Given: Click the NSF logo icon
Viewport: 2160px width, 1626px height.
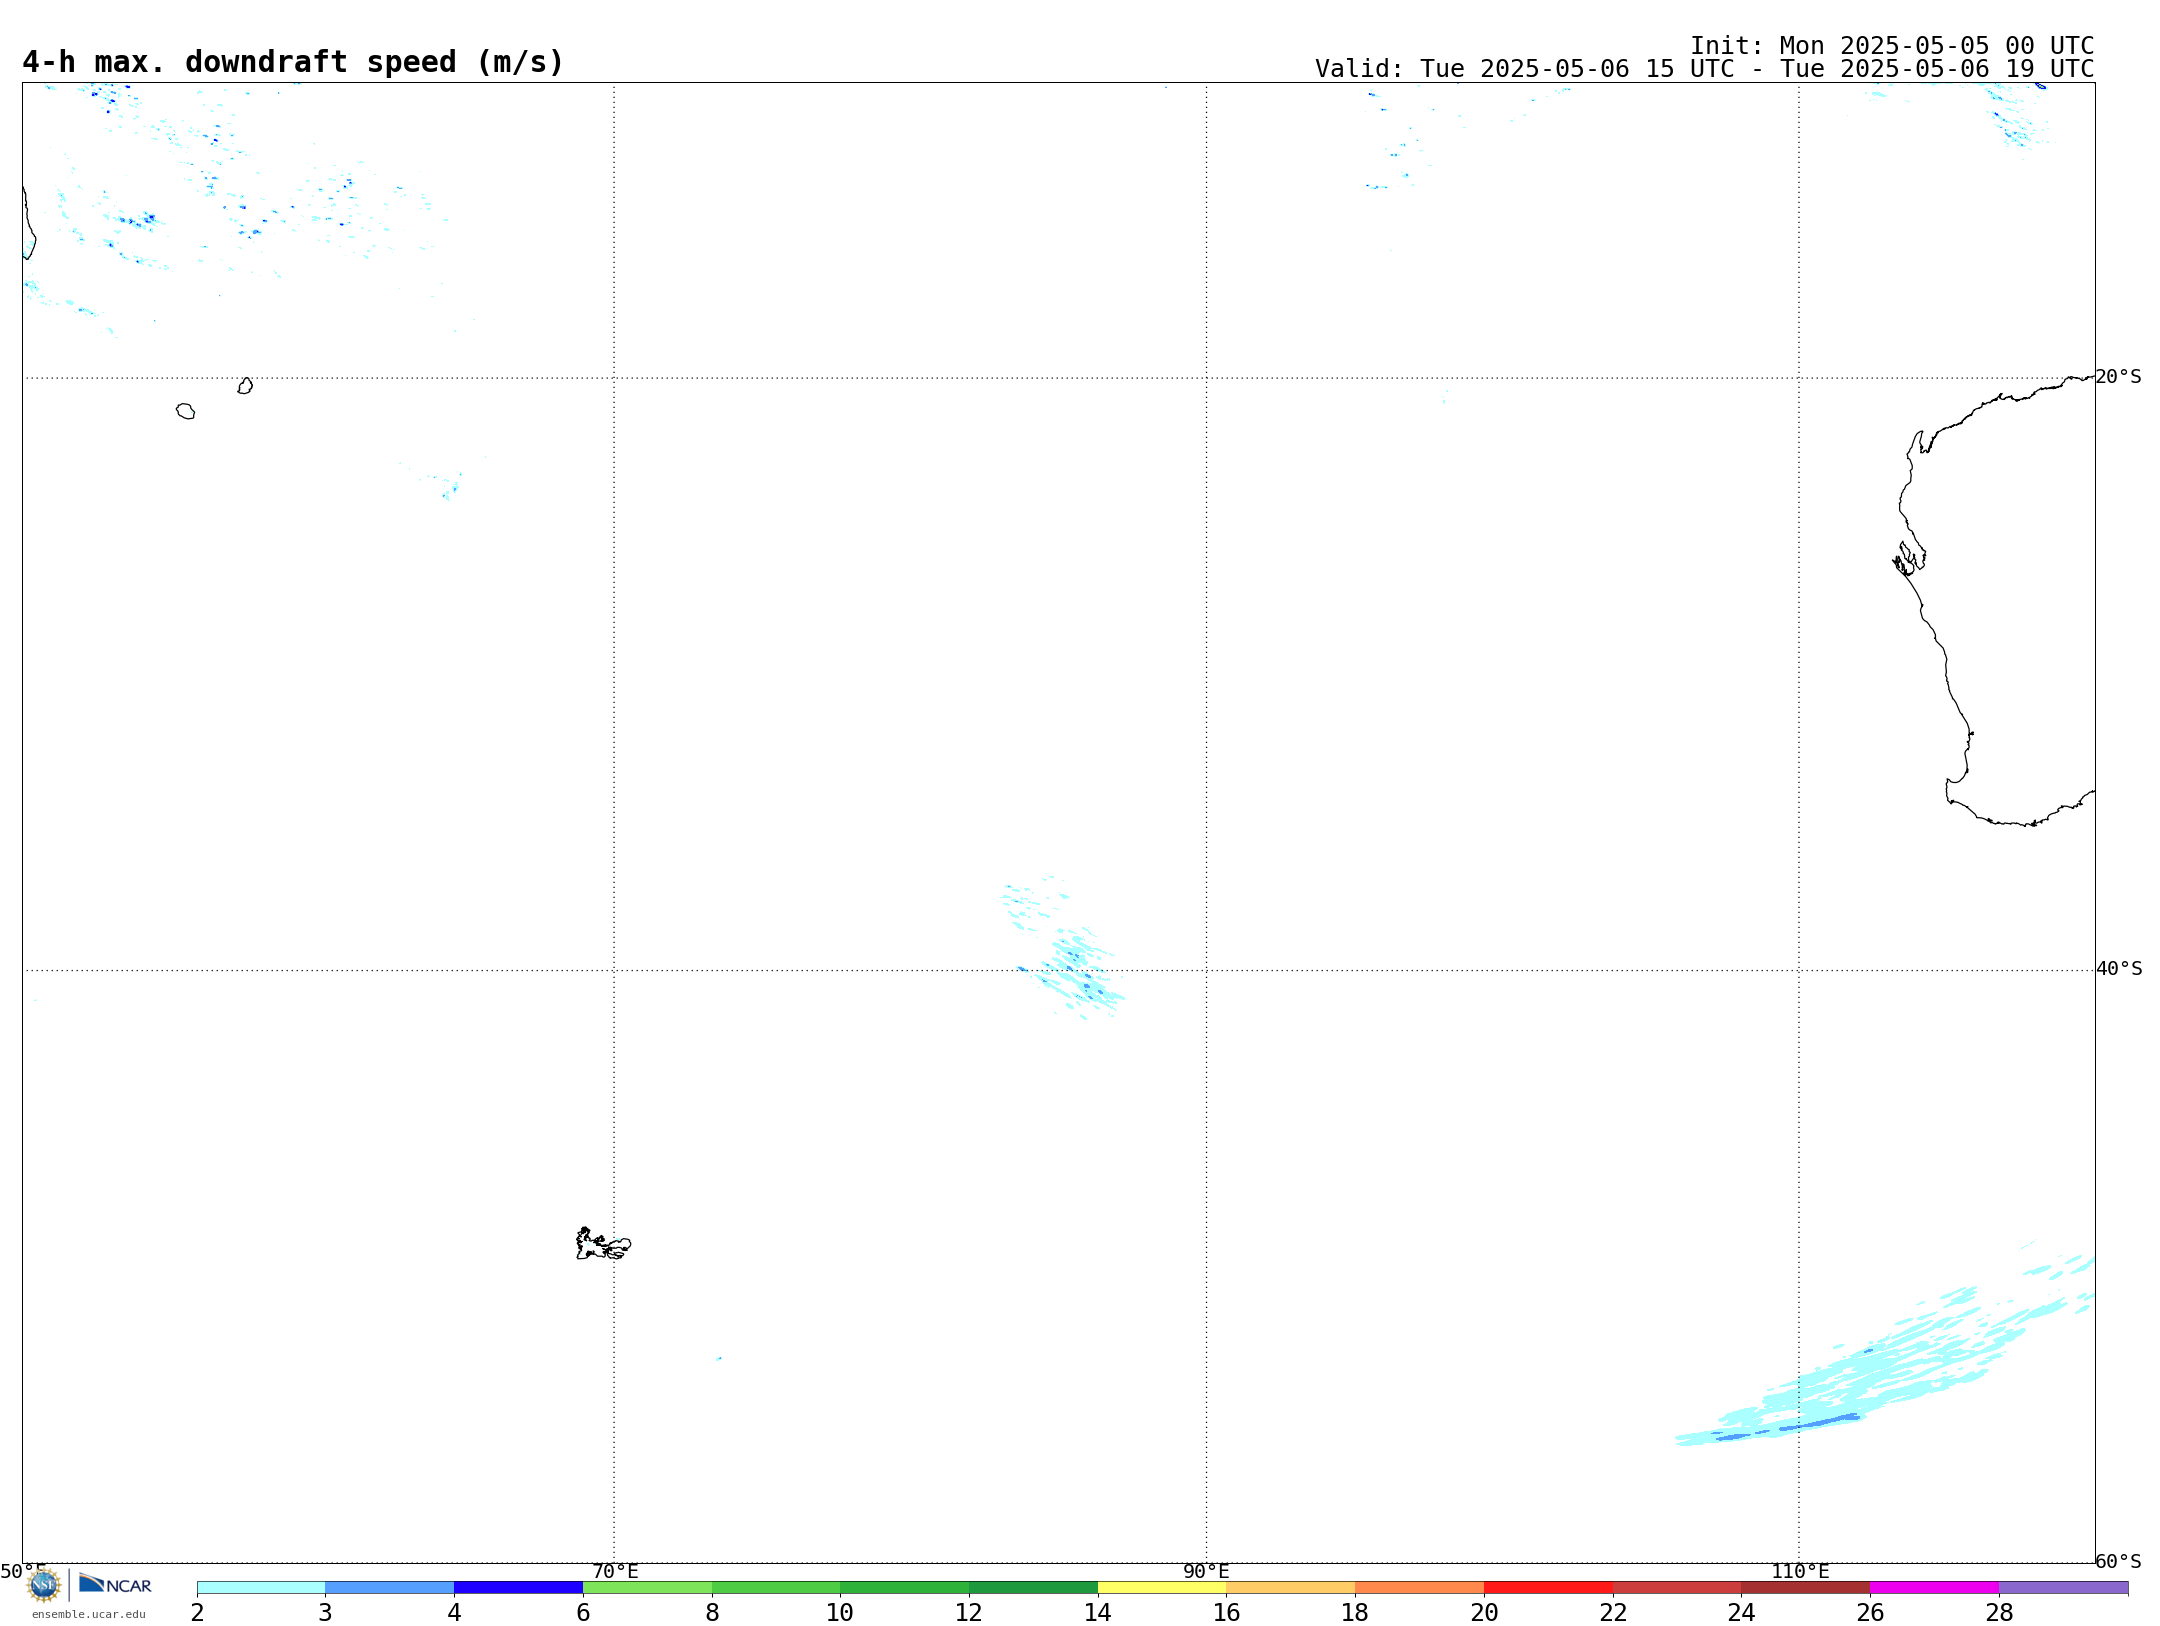Looking at the screenshot, I should pyautogui.click(x=44, y=1585).
